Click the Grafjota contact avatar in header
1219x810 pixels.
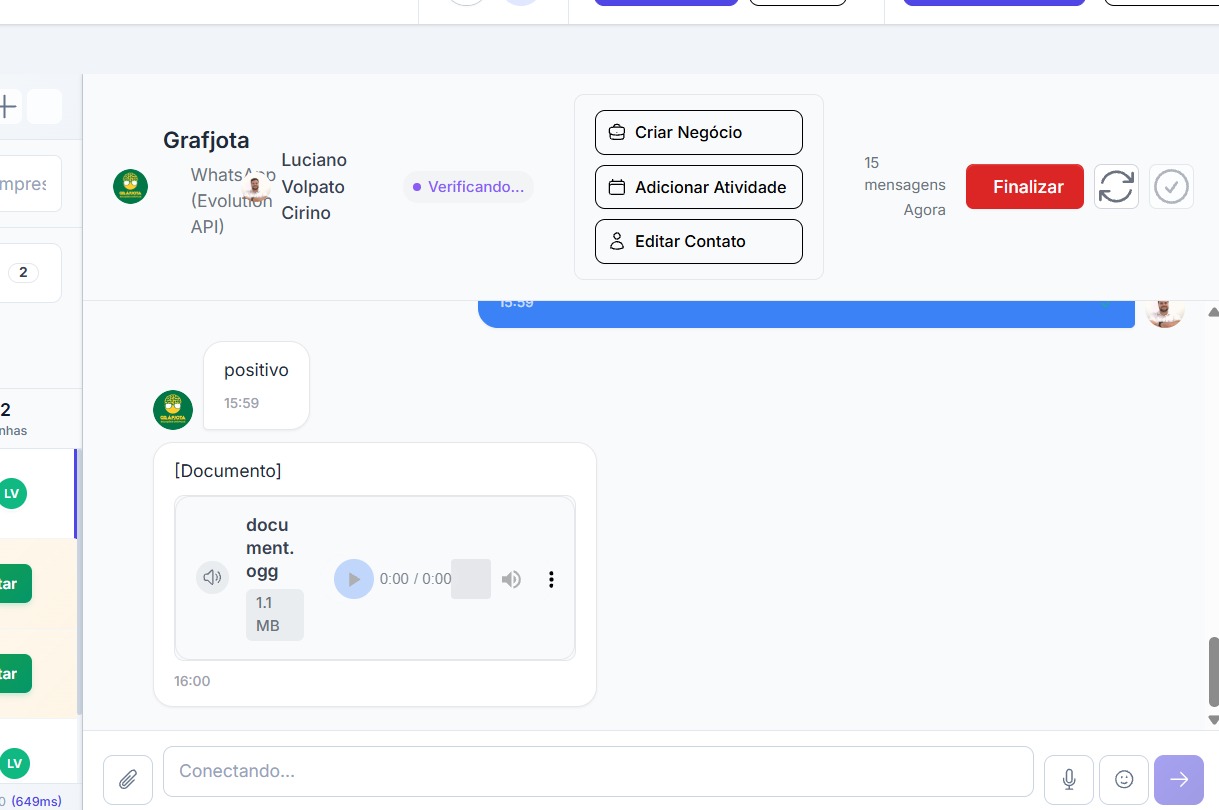130,187
